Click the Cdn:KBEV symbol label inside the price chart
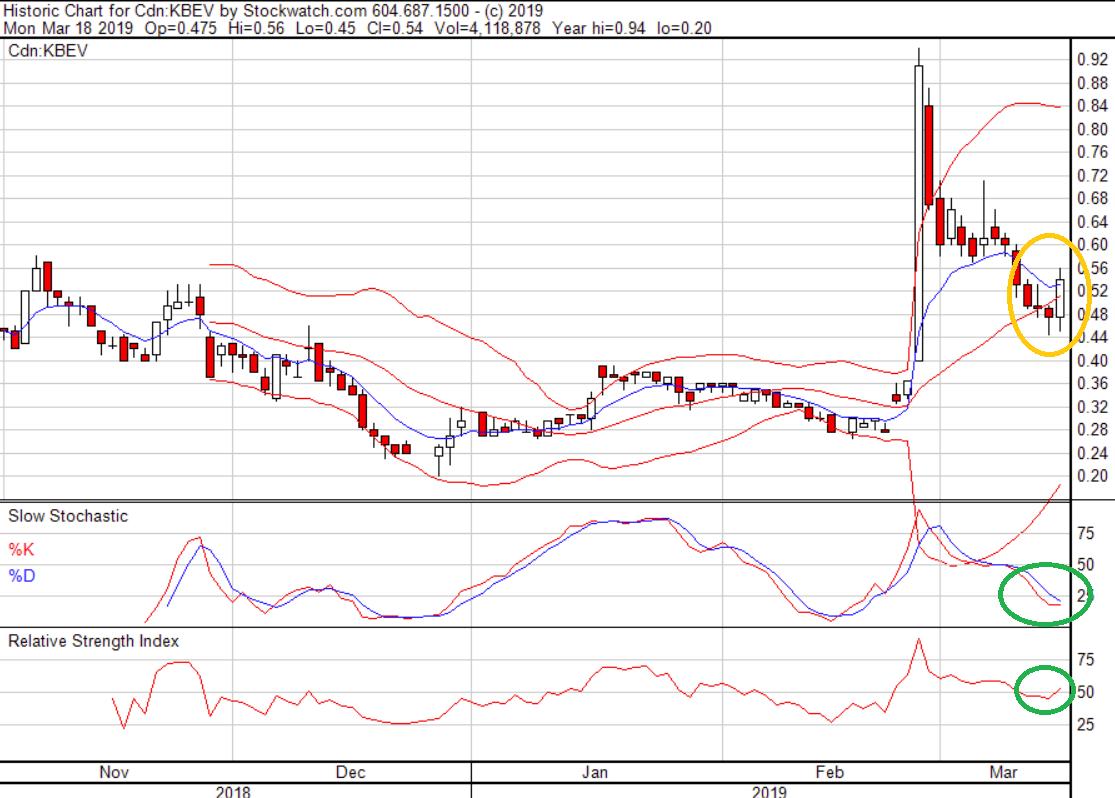The height and width of the screenshot is (798, 1115). [x=48, y=50]
